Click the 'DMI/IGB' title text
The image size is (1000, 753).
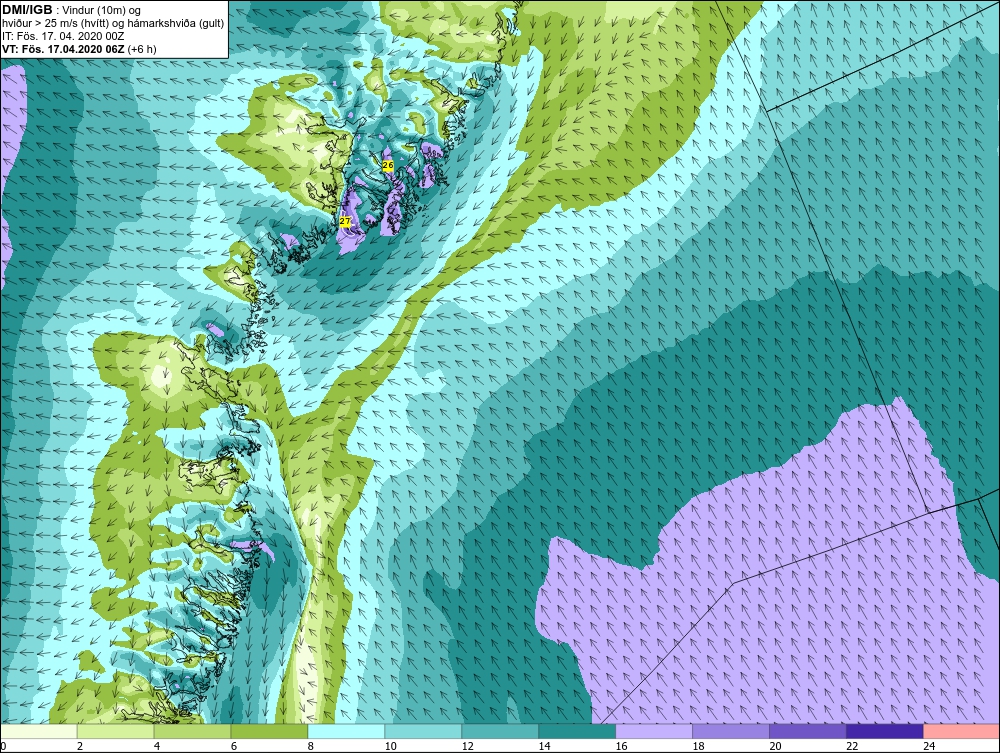coord(27,10)
